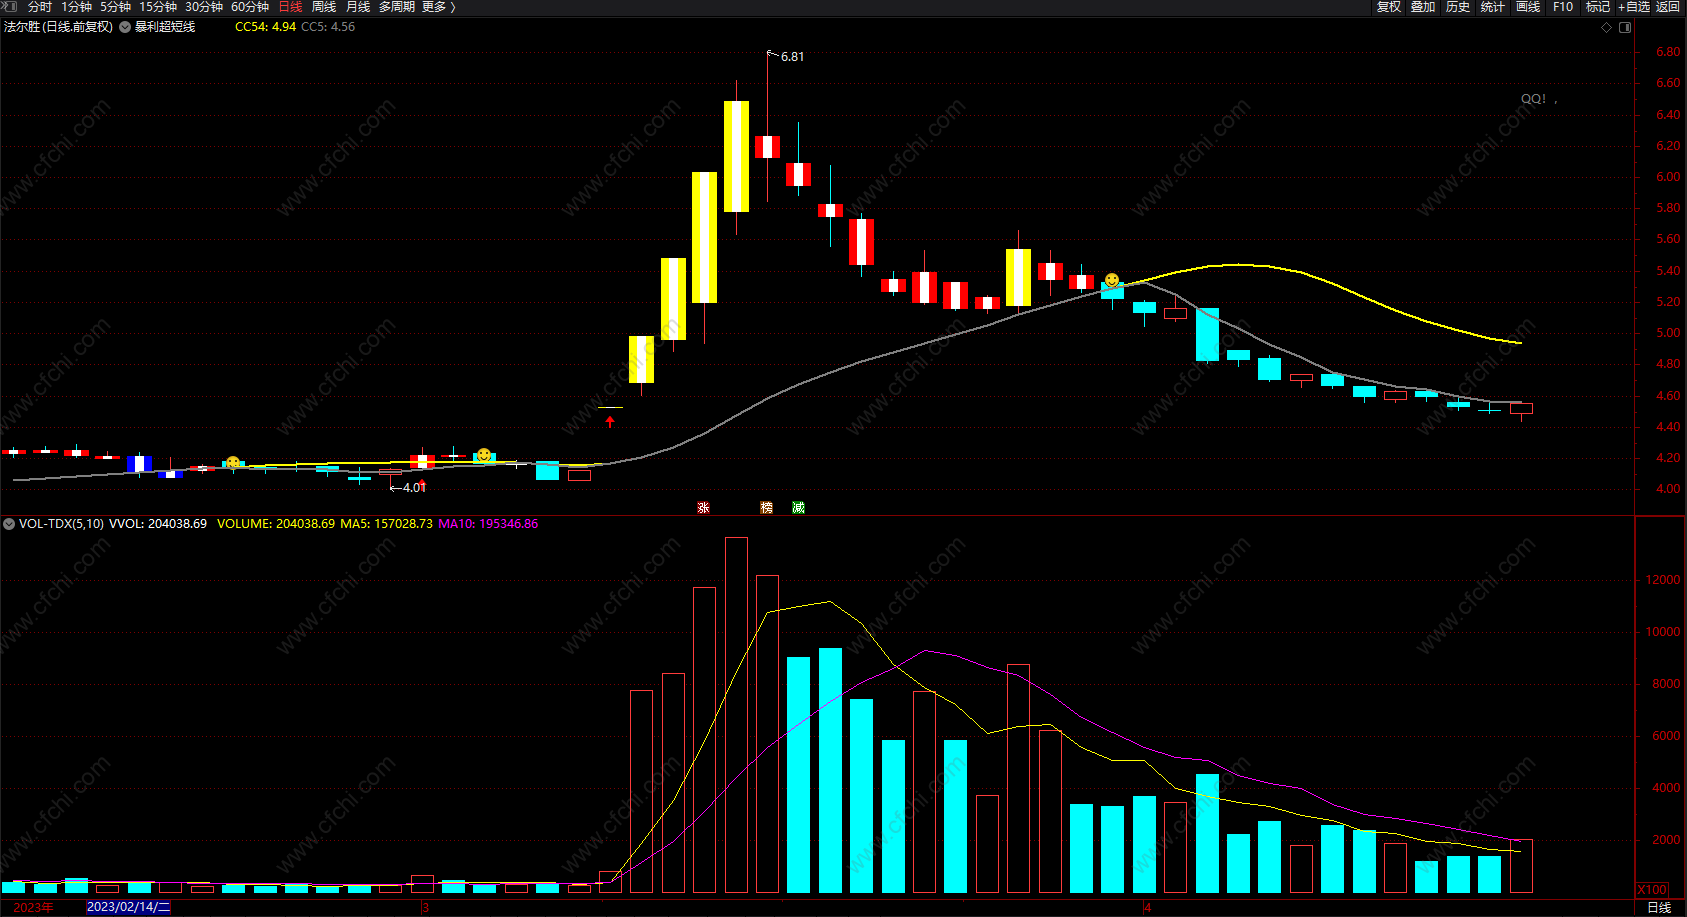Click the 暴利超短线 indicator name

click(x=165, y=27)
